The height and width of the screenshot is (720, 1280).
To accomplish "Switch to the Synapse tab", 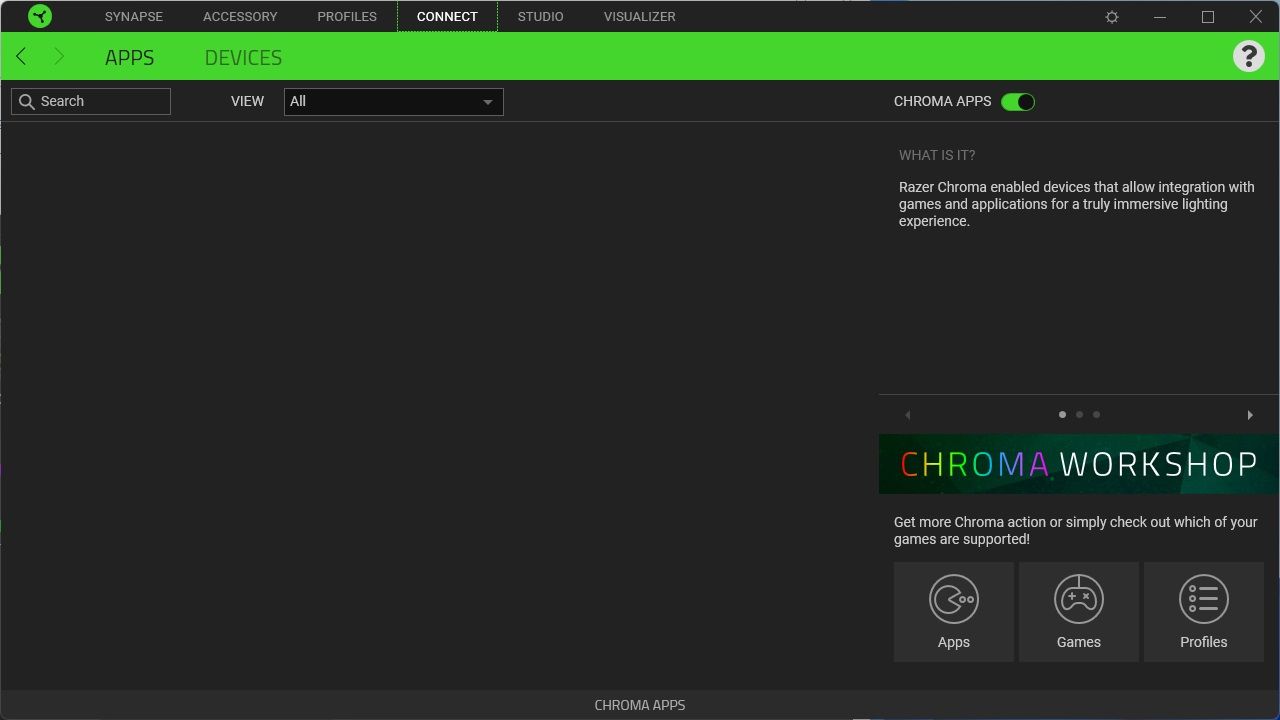I will click(x=134, y=17).
